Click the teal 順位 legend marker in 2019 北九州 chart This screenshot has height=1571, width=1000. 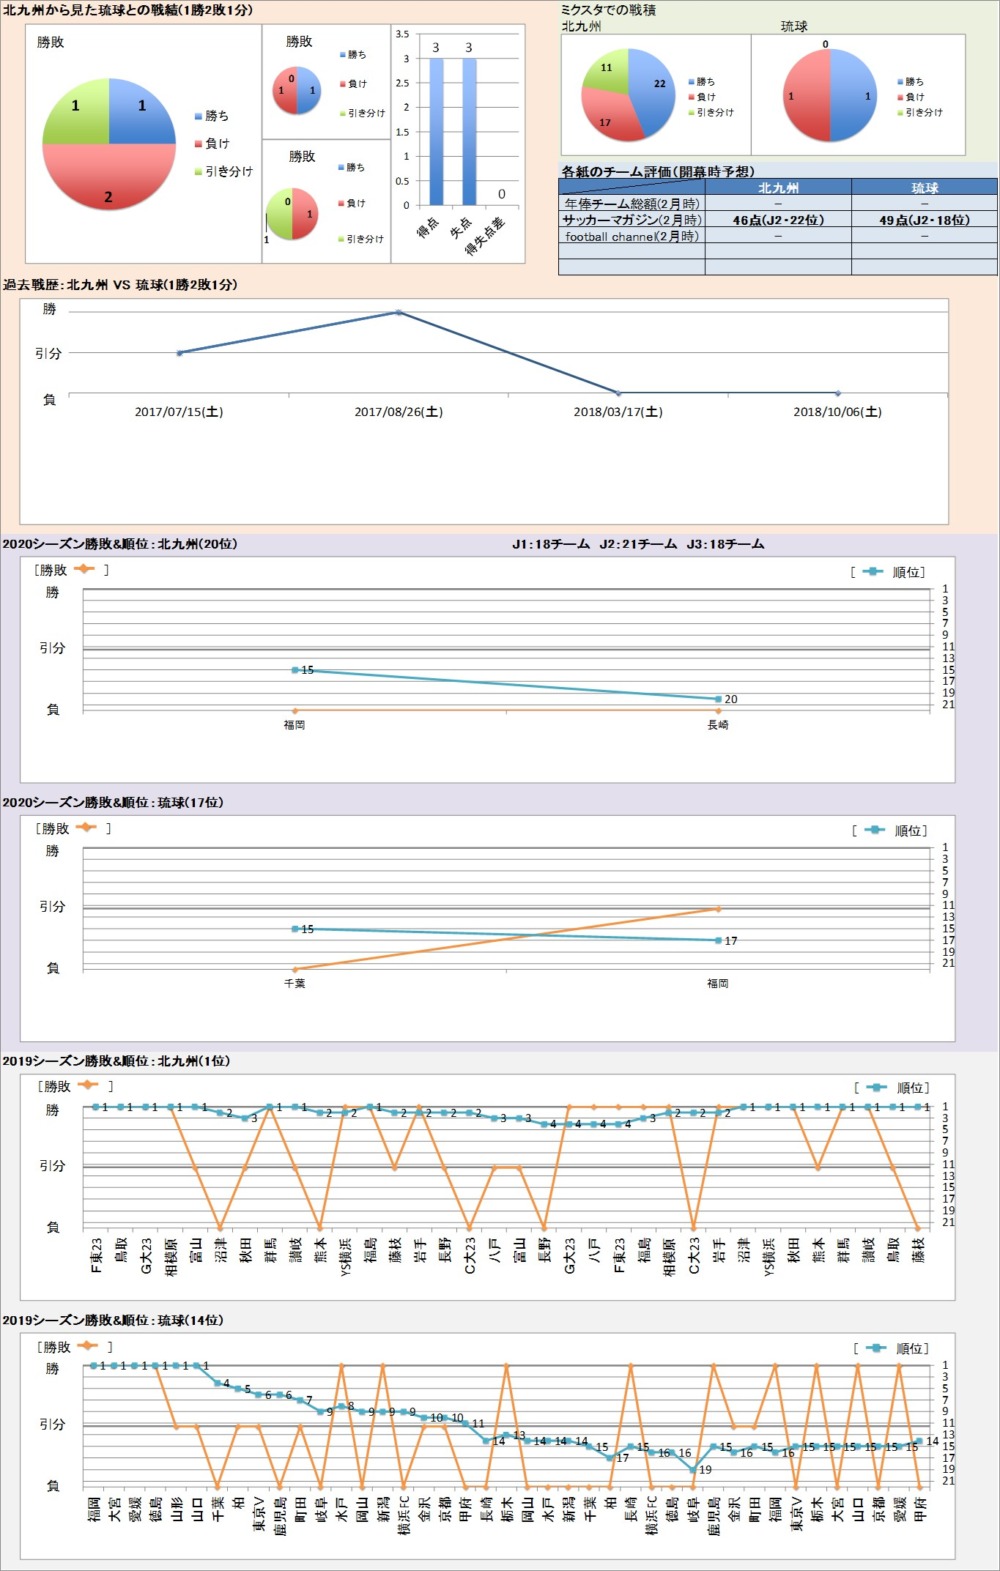pyautogui.click(x=876, y=1087)
